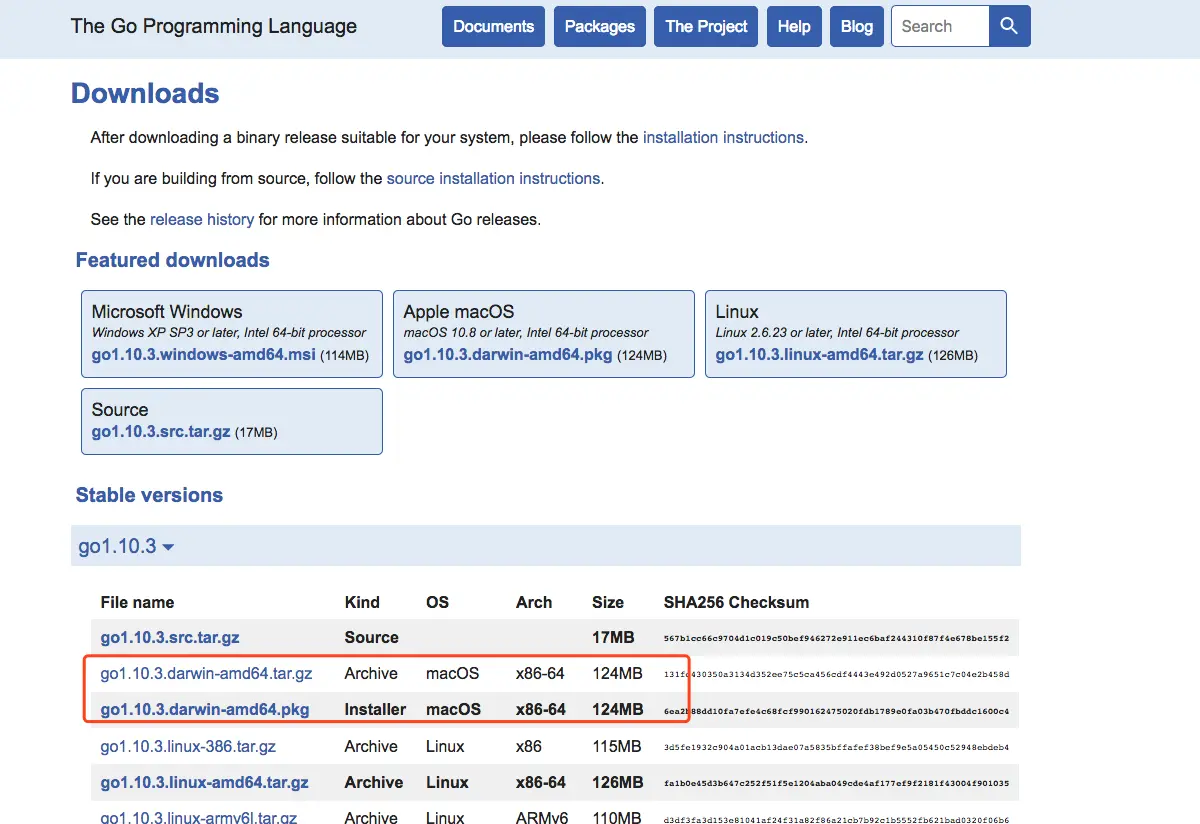Viewport: 1200px width, 824px height.
Task: Click the Size column header
Action: 608,602
